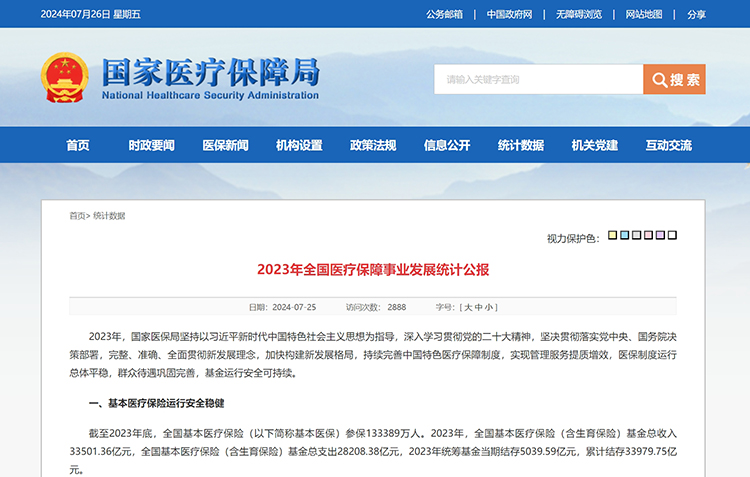Image resolution: width=750 pixels, height=477 pixels.
Task: Select the yellow eye-protection color swatch
Action: [x=612, y=235]
